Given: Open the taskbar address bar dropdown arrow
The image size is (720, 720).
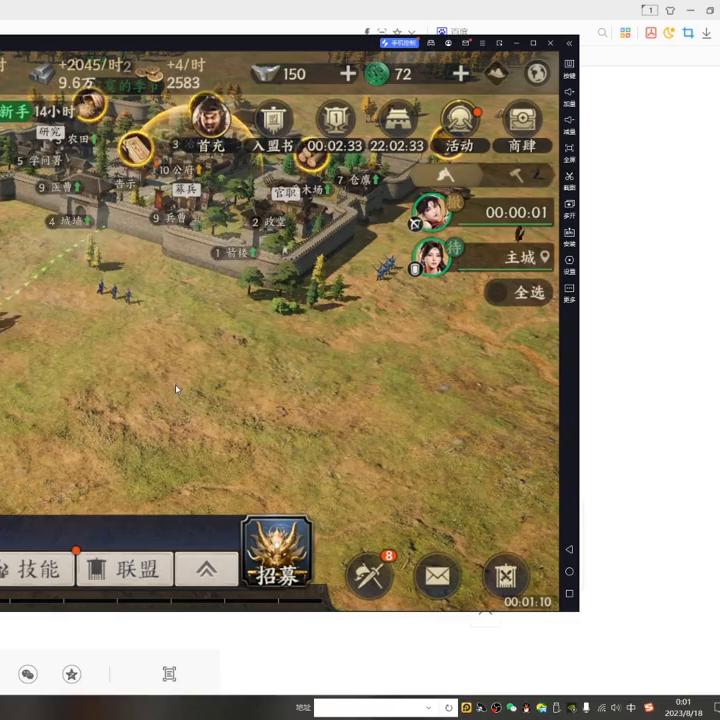Looking at the screenshot, I should coord(428,708).
